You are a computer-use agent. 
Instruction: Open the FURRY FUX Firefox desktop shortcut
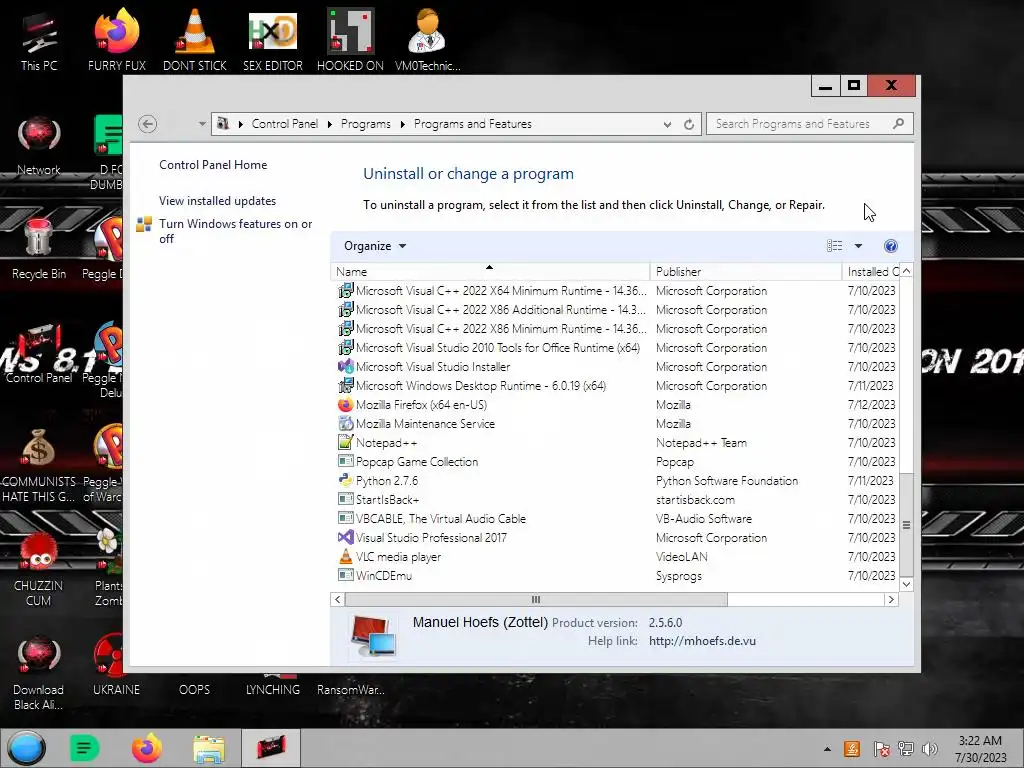tap(116, 39)
